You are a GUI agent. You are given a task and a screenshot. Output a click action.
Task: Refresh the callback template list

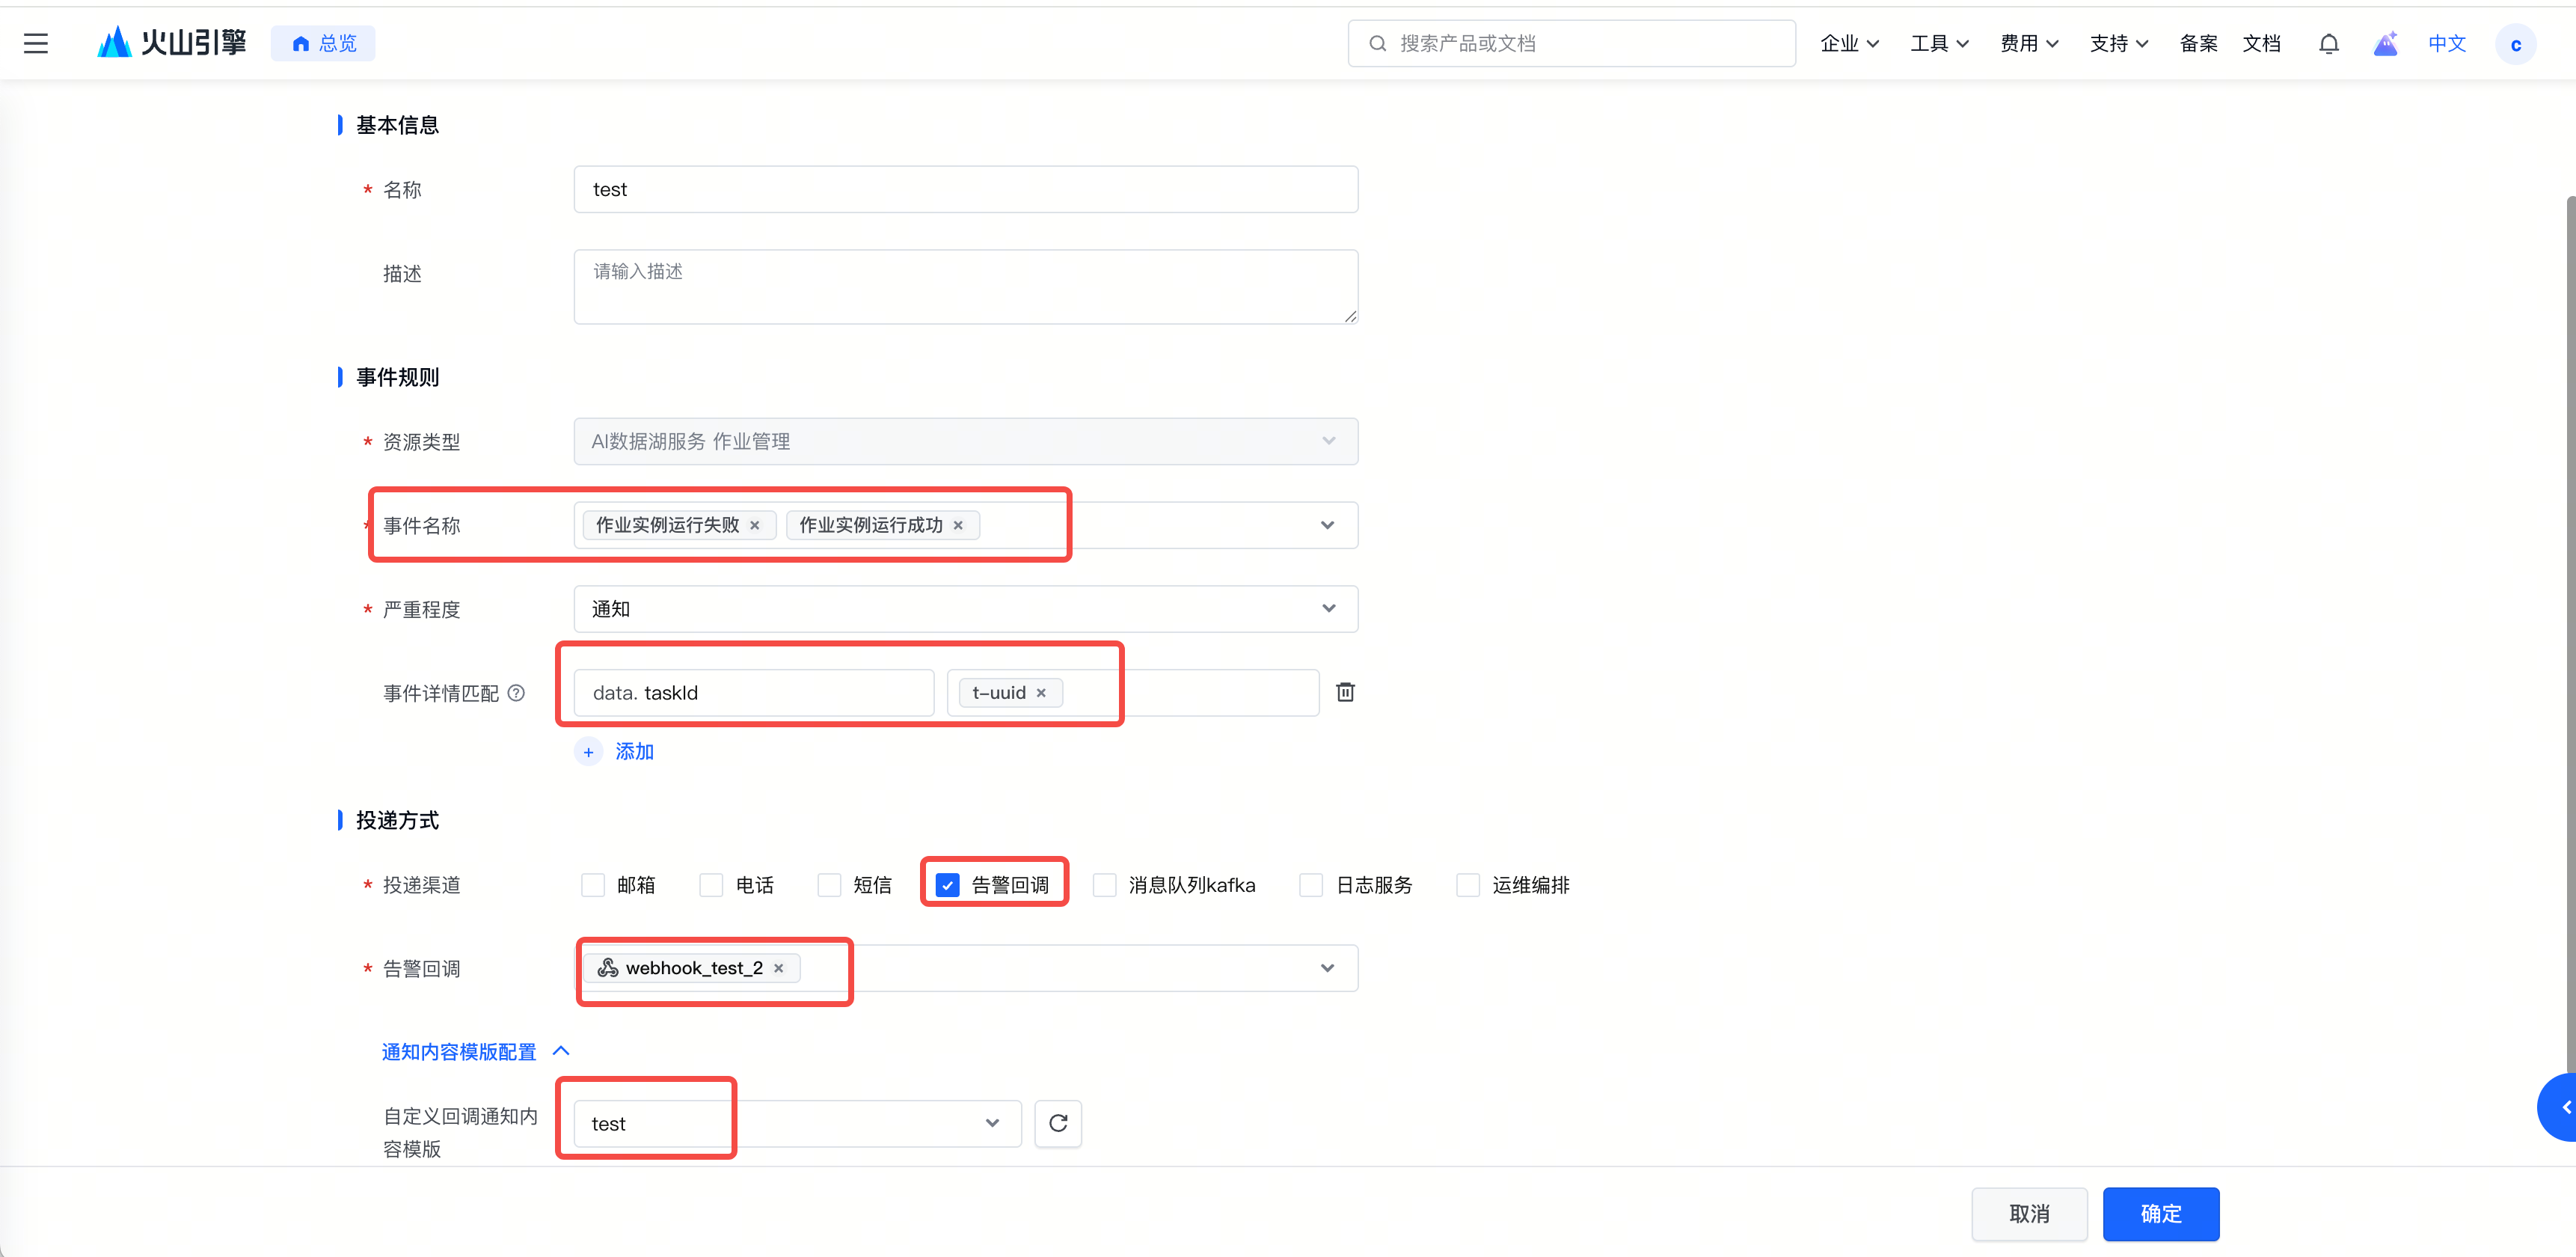(1058, 1123)
